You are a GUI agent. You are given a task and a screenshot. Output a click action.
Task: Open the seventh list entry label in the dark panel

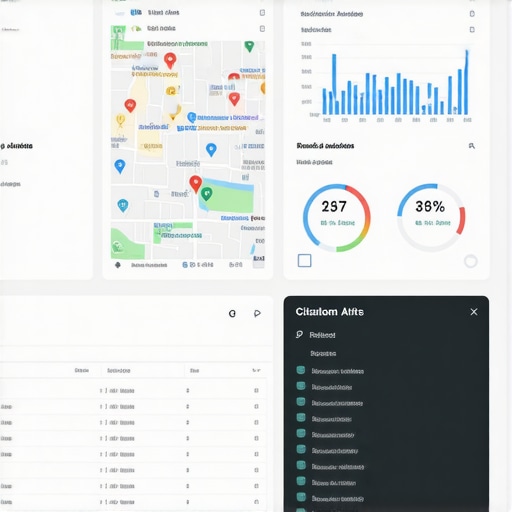pyautogui.click(x=338, y=467)
